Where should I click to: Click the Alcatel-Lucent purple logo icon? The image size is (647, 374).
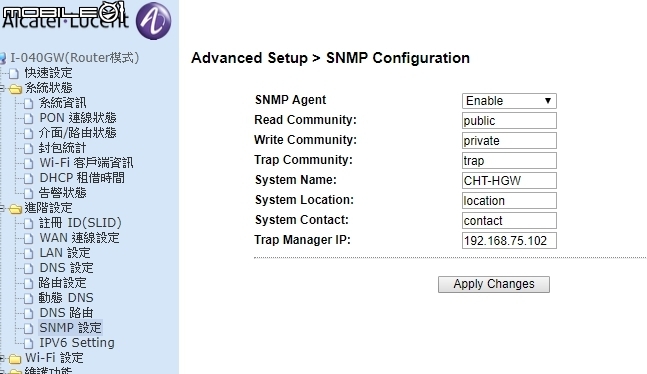153,21
